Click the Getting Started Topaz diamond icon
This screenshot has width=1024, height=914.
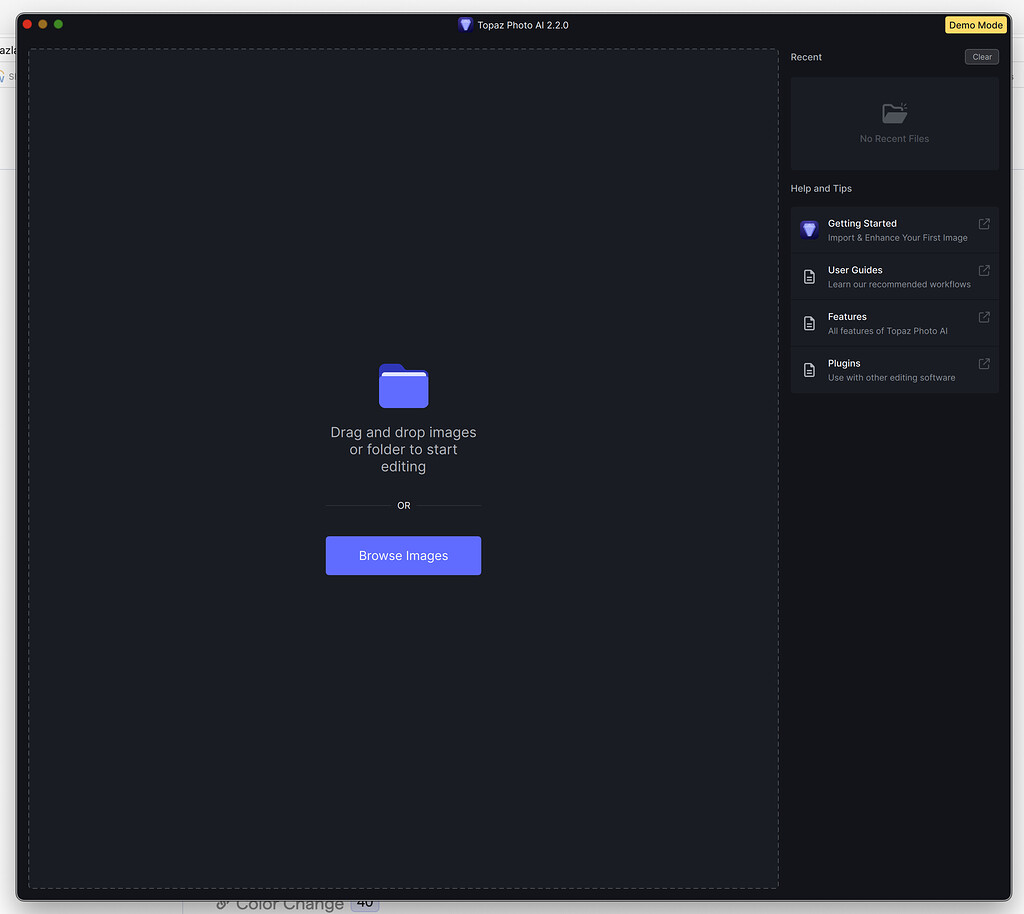tap(809, 230)
